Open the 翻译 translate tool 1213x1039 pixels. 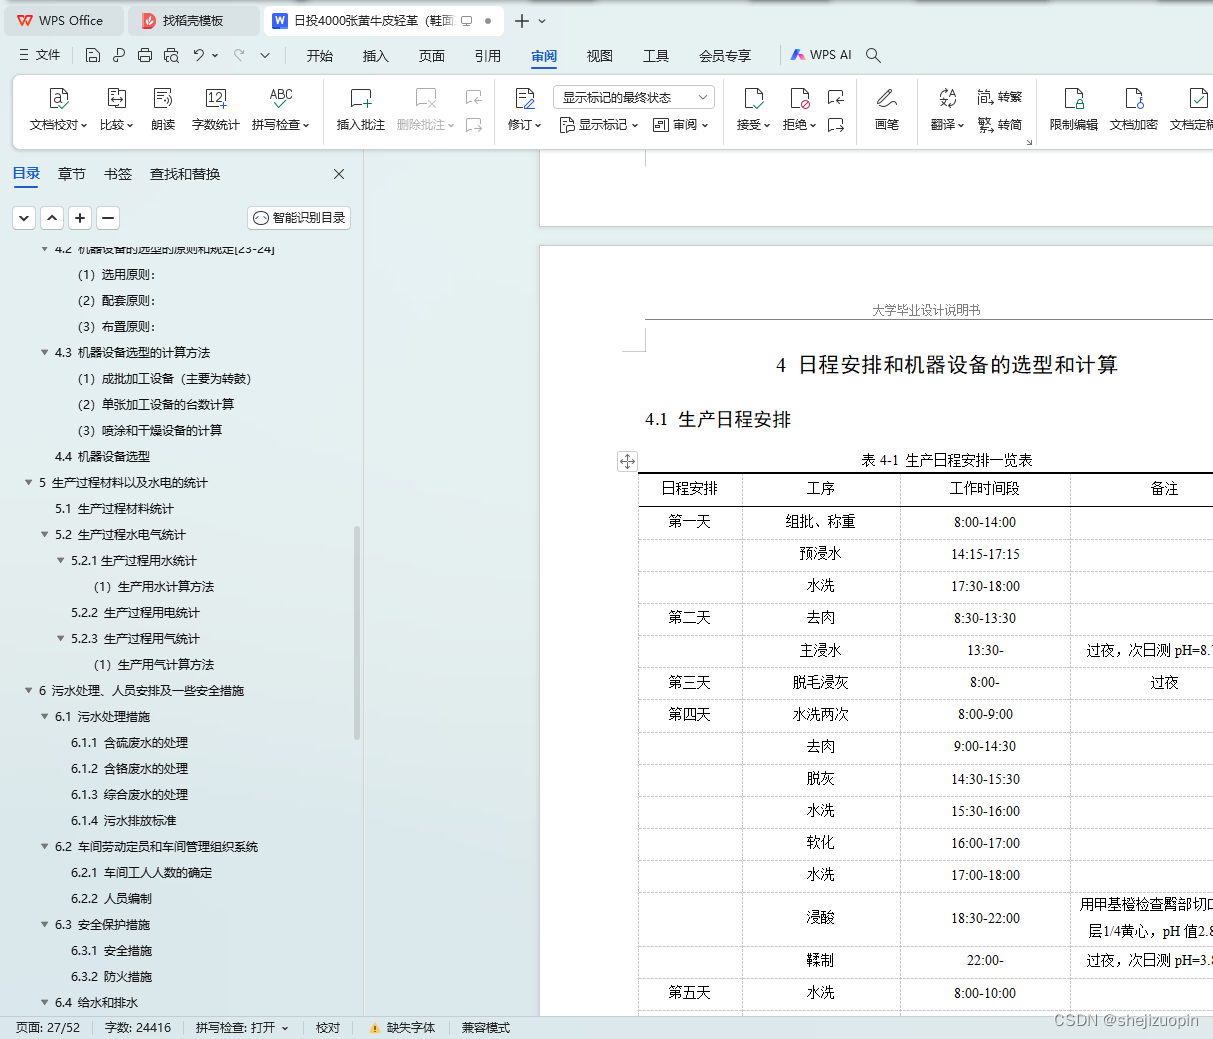point(947,109)
